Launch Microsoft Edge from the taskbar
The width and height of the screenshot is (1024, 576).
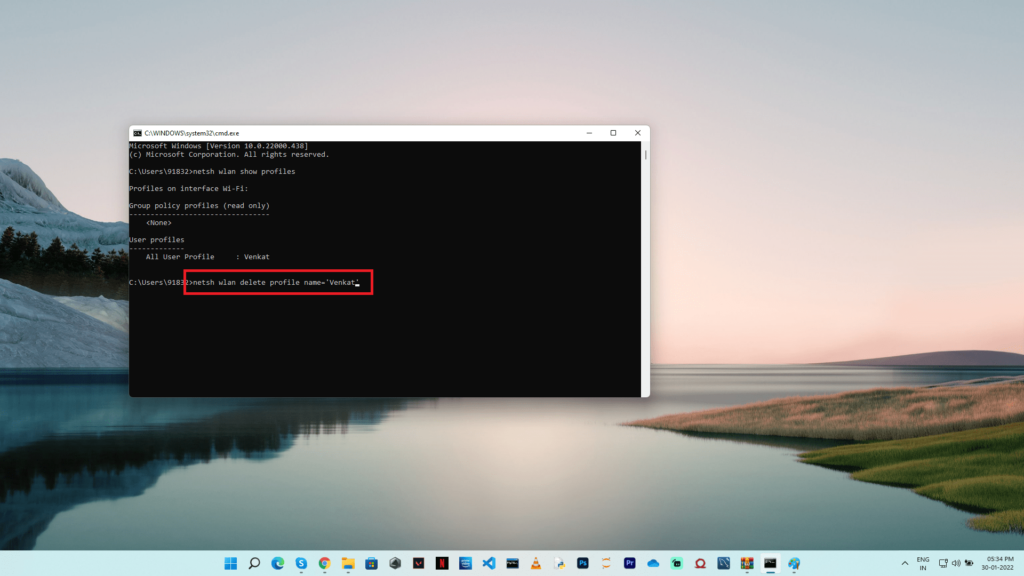pyautogui.click(x=278, y=563)
